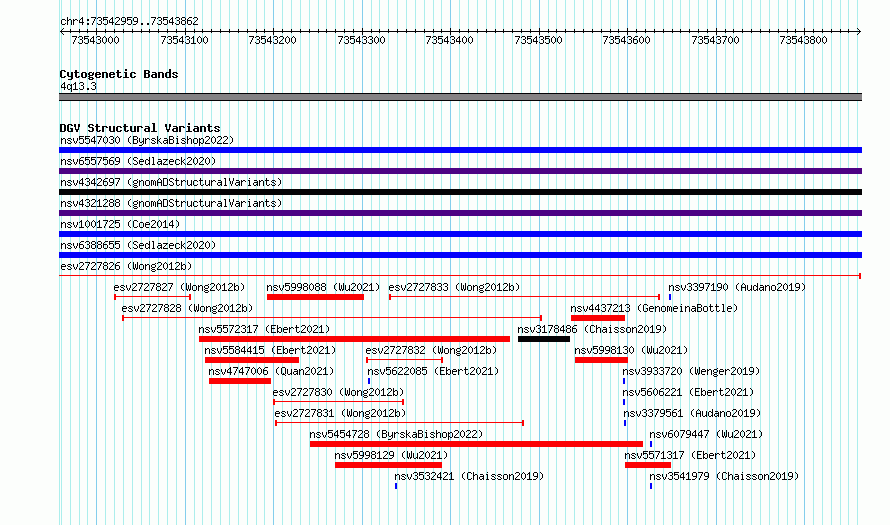890x525 pixels.
Task: Click the thin red line under esv2727831
Action: click(399, 423)
